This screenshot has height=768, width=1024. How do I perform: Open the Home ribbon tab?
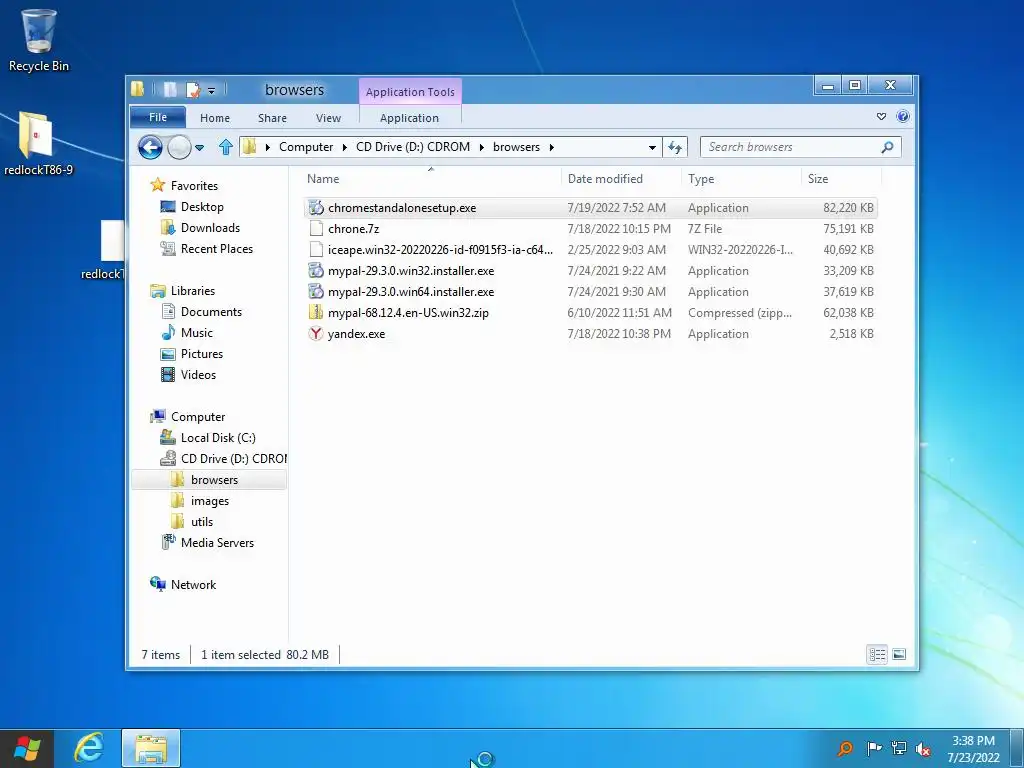point(215,118)
